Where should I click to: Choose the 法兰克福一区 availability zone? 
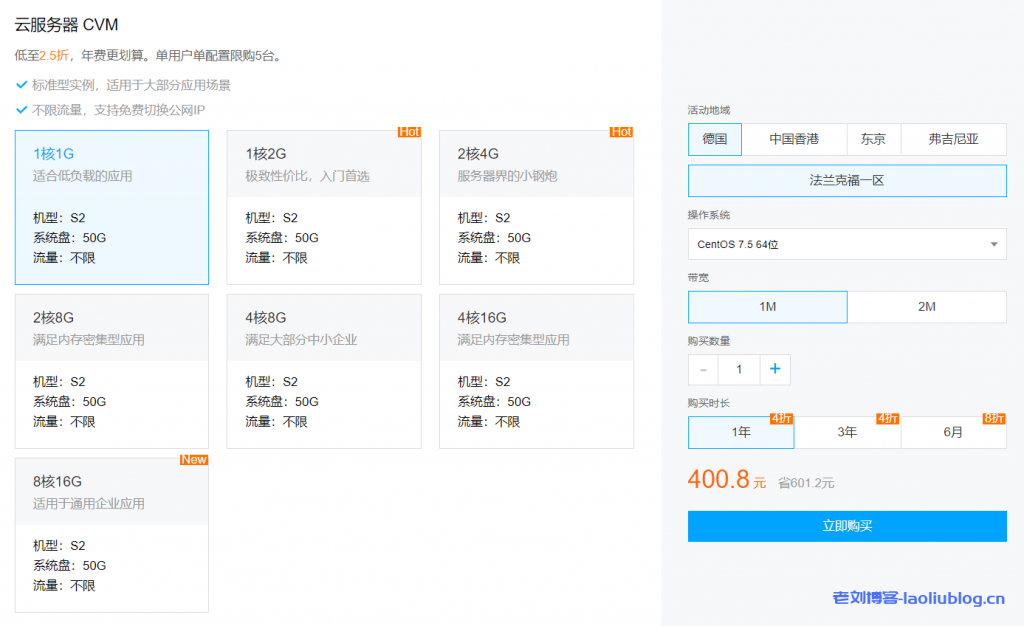(846, 181)
